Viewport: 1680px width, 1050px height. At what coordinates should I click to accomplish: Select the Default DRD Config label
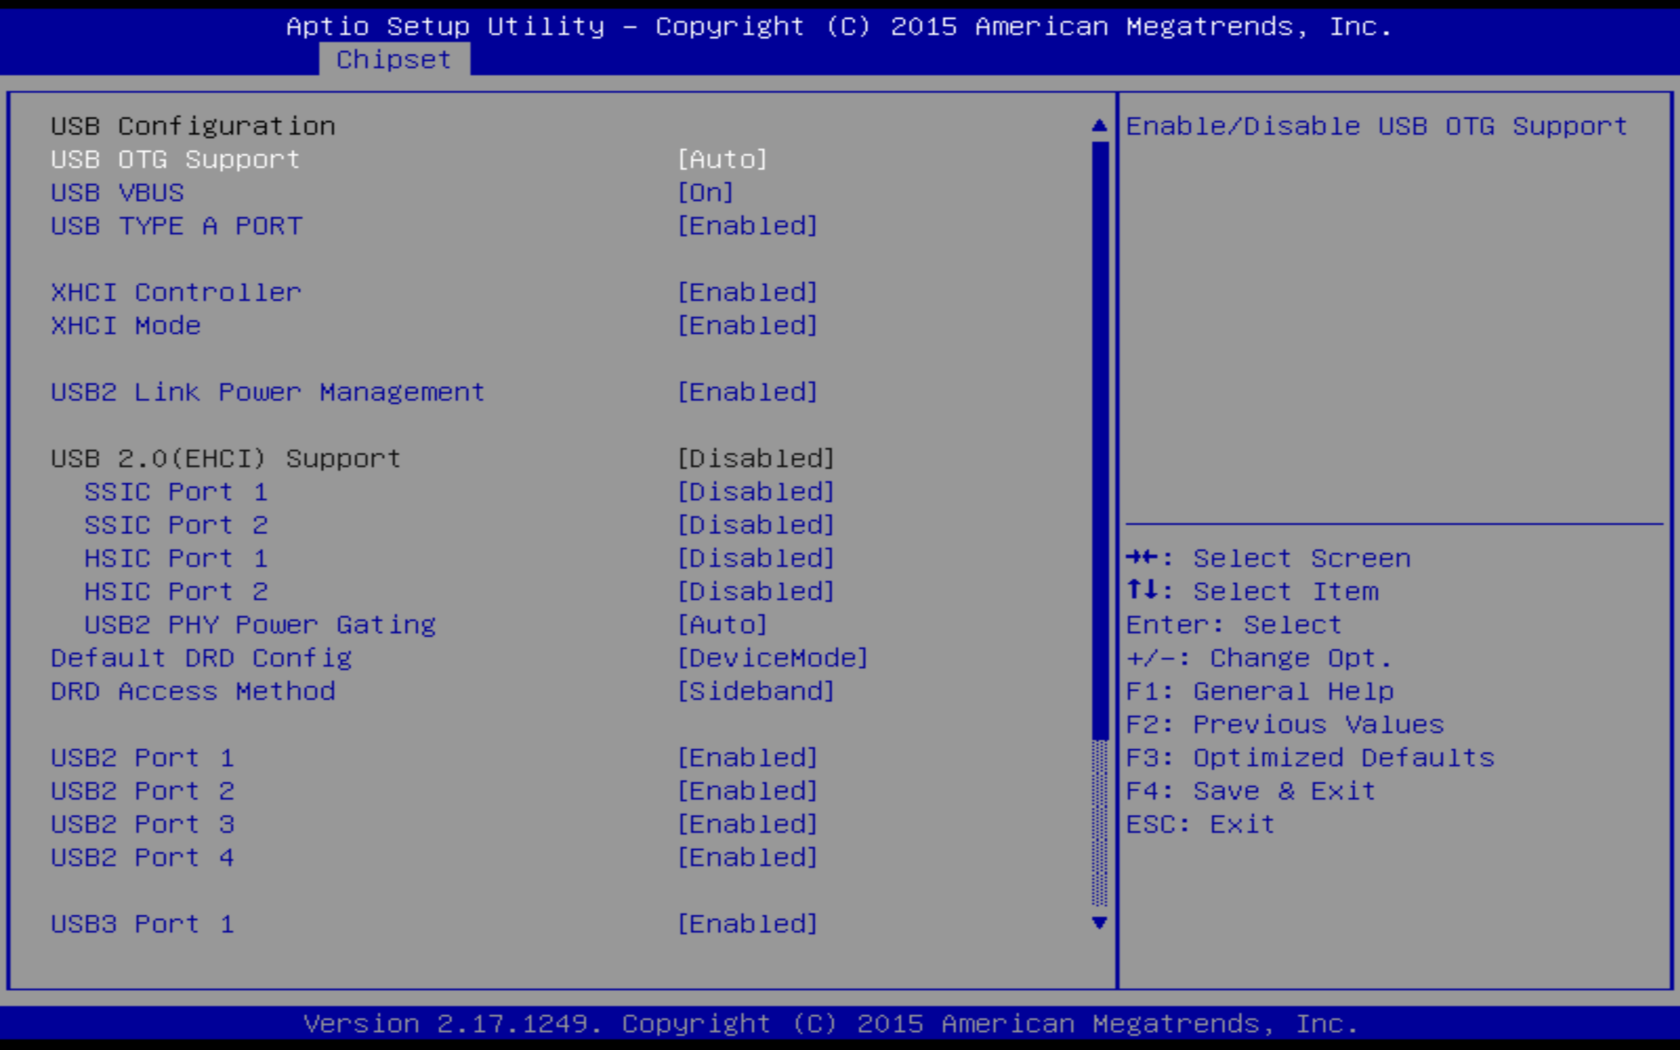point(201,658)
